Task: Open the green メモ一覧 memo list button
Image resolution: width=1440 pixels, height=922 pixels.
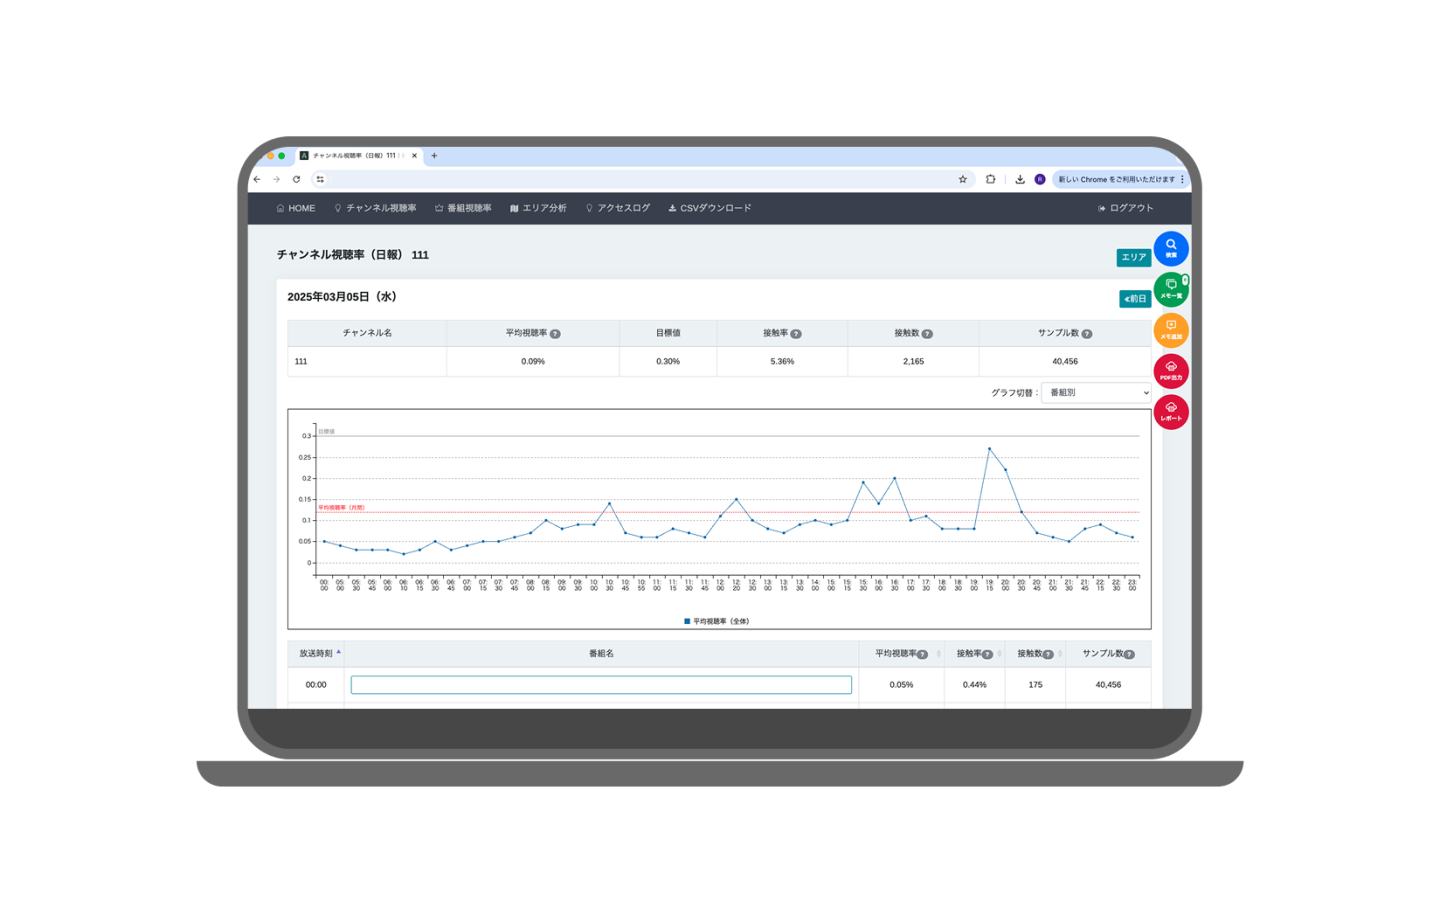Action: pos(1170,289)
